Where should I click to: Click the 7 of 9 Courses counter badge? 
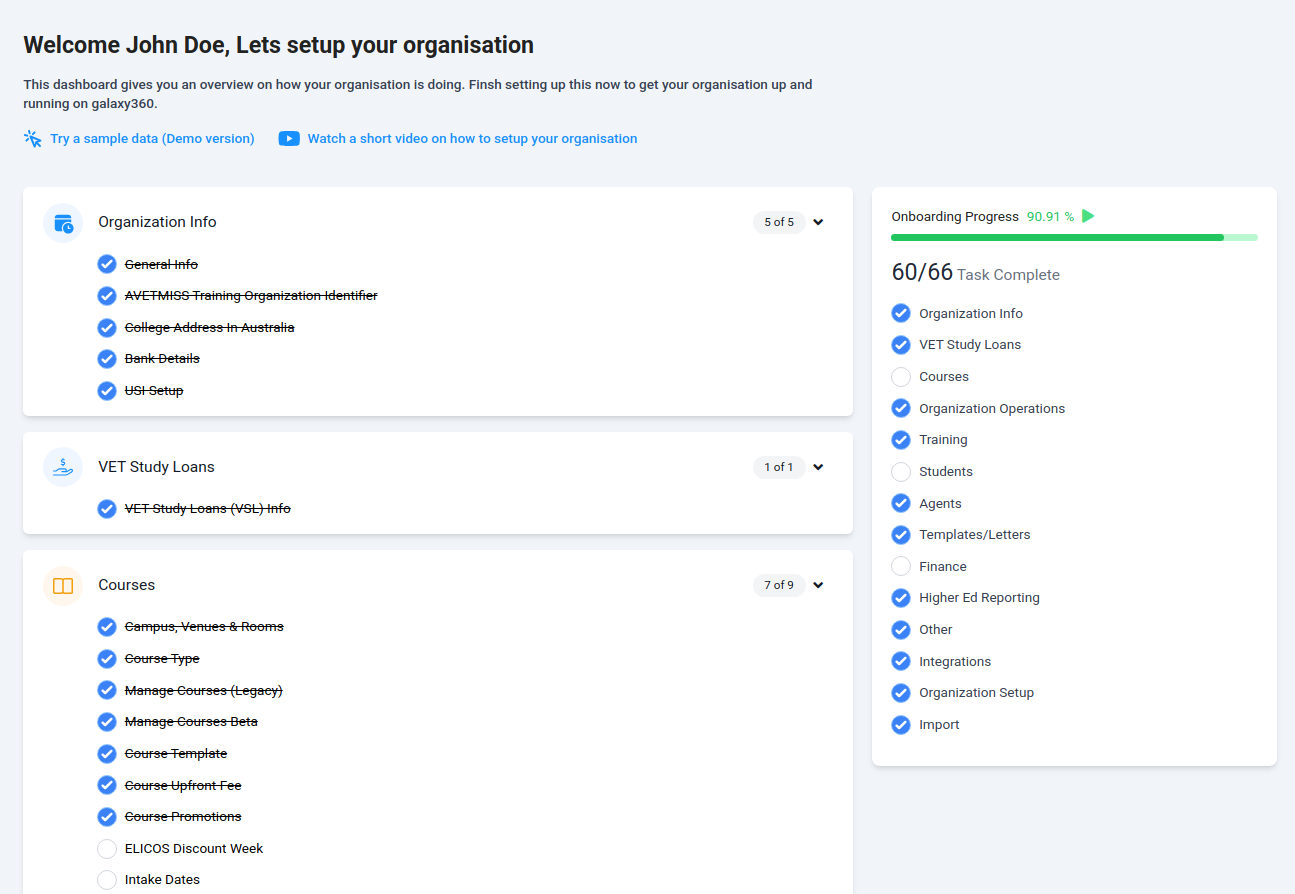tap(778, 586)
